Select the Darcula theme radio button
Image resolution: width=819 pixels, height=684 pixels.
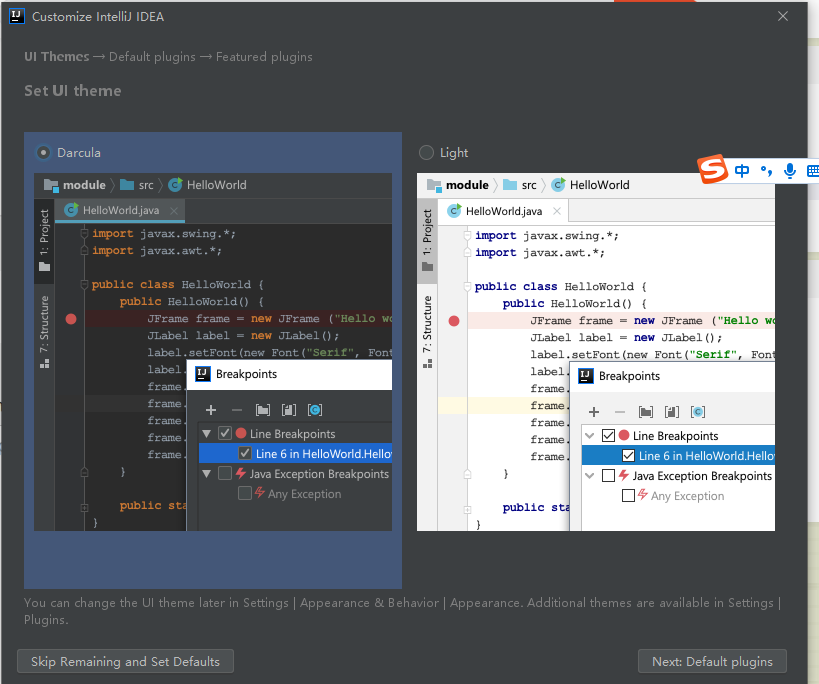(x=43, y=153)
